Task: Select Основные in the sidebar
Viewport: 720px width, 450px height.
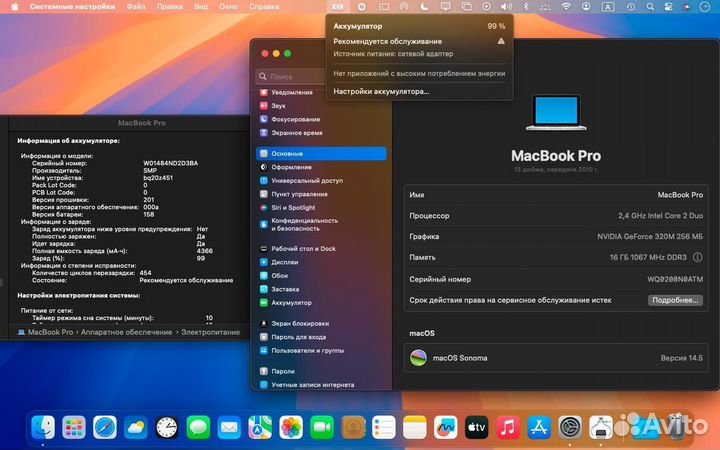Action: [x=321, y=153]
